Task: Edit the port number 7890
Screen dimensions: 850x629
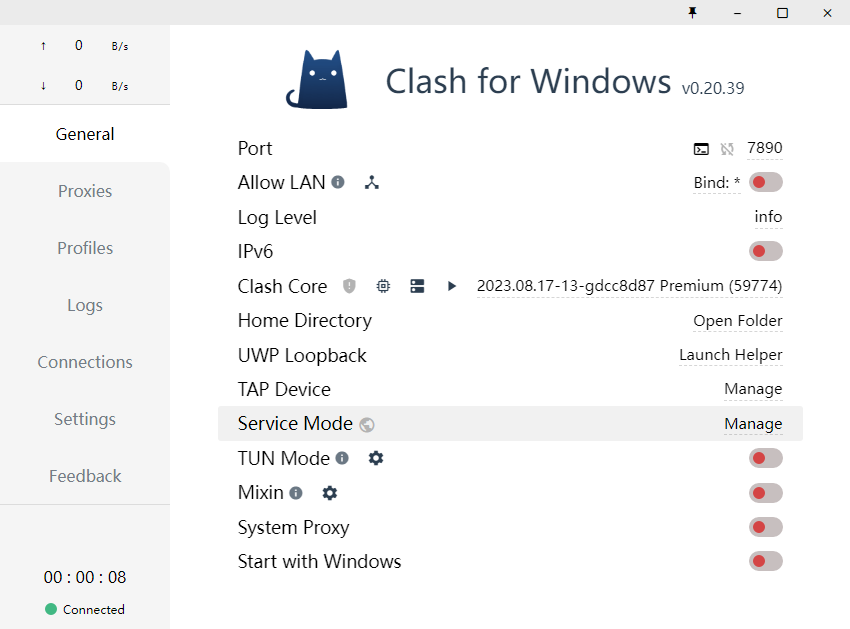Action: click(765, 148)
